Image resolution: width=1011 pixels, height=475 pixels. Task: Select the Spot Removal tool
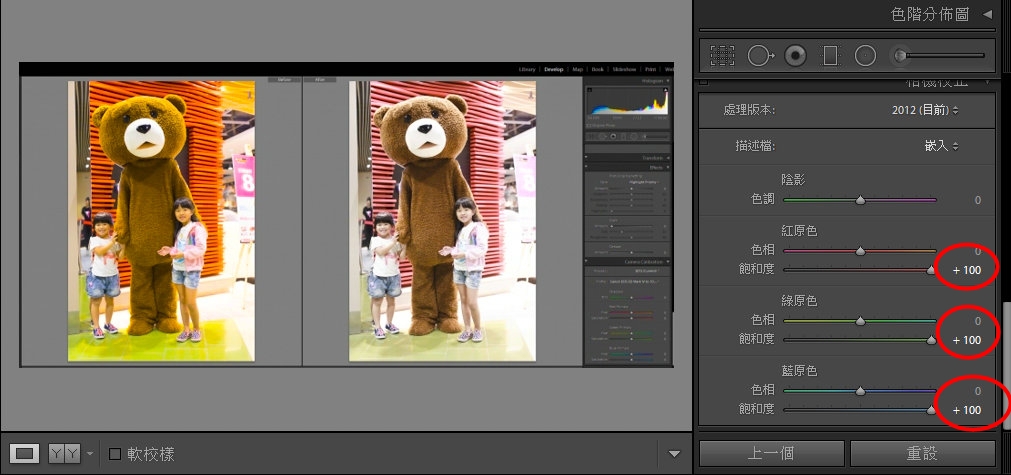(x=761, y=56)
